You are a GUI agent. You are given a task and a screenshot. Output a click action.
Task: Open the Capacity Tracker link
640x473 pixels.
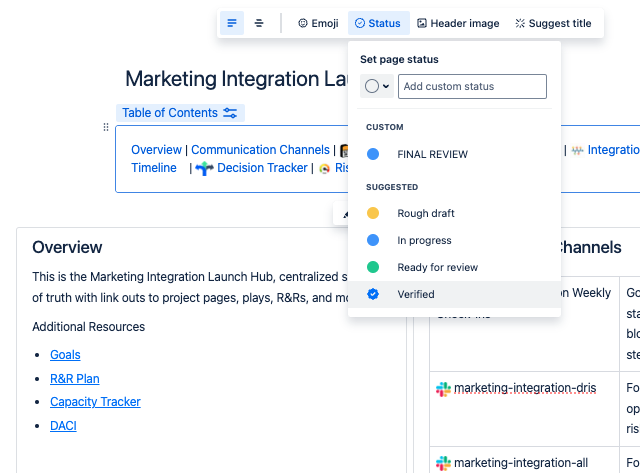(95, 402)
